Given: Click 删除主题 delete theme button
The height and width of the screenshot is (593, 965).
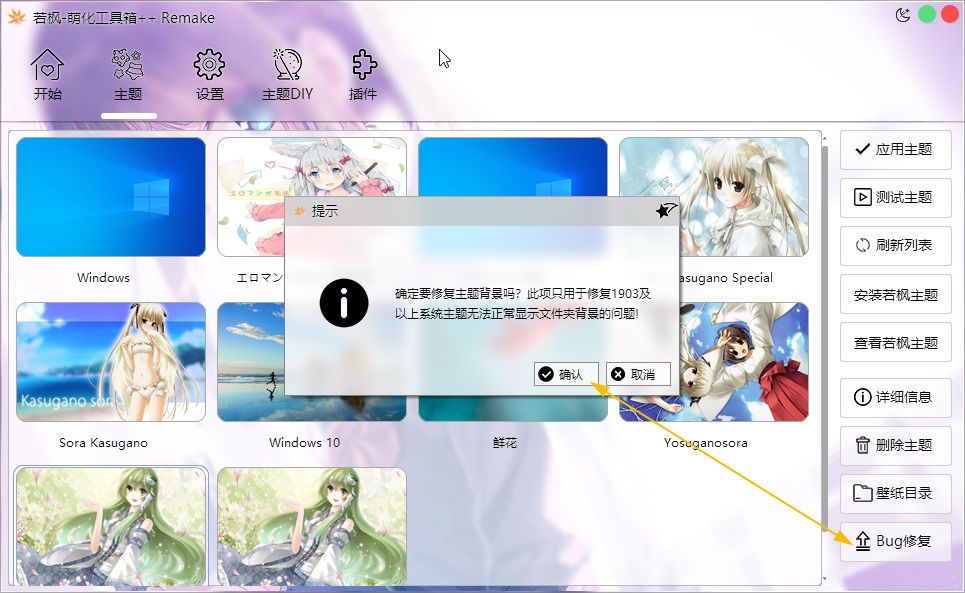Looking at the screenshot, I should pyautogui.click(x=895, y=445).
